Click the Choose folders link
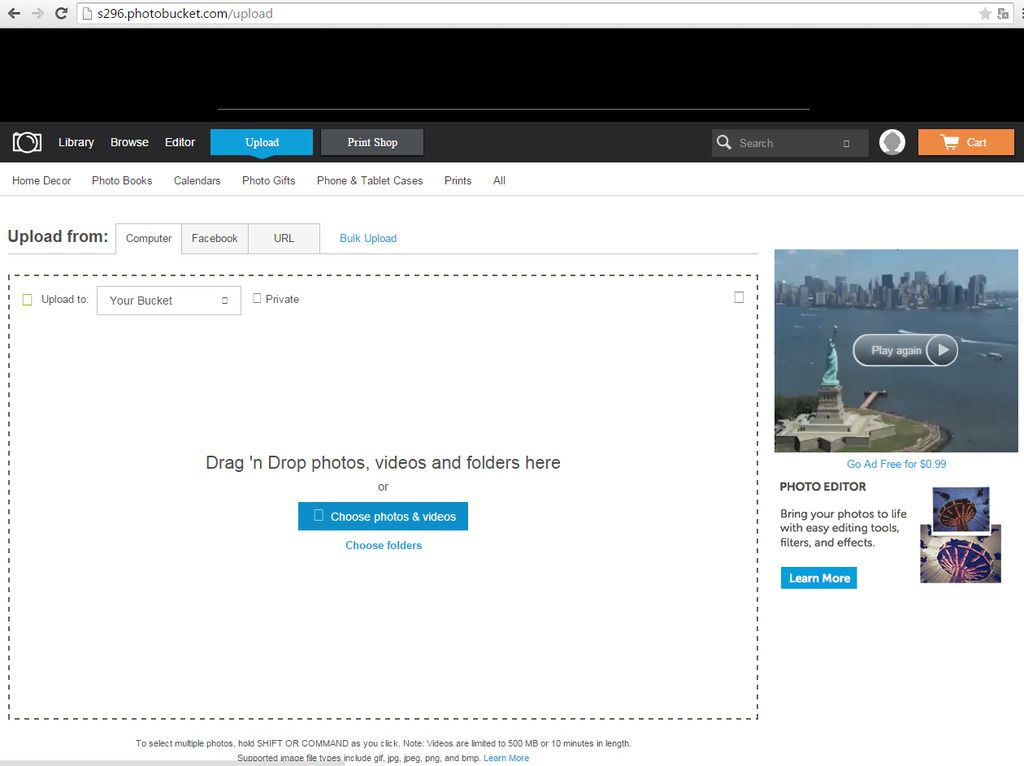 tap(384, 545)
